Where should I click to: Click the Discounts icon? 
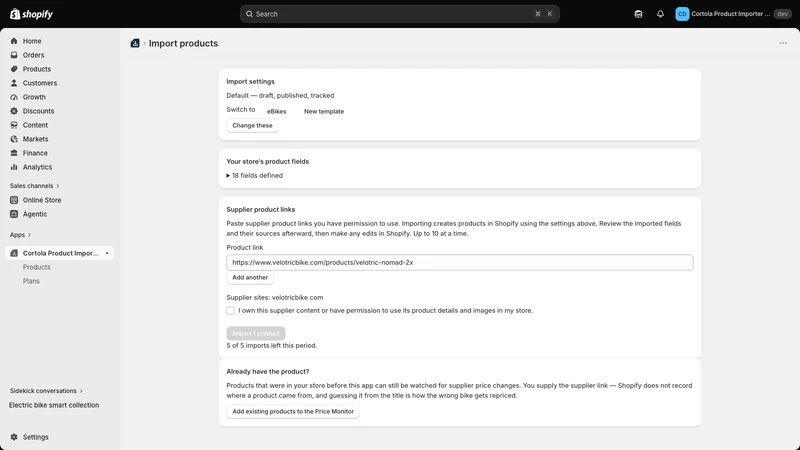click(x=14, y=111)
